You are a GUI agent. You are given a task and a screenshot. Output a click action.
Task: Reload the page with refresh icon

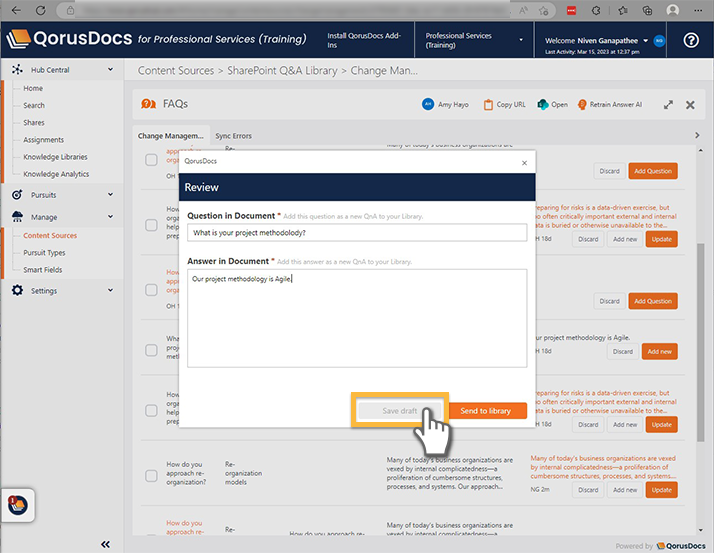41,10
